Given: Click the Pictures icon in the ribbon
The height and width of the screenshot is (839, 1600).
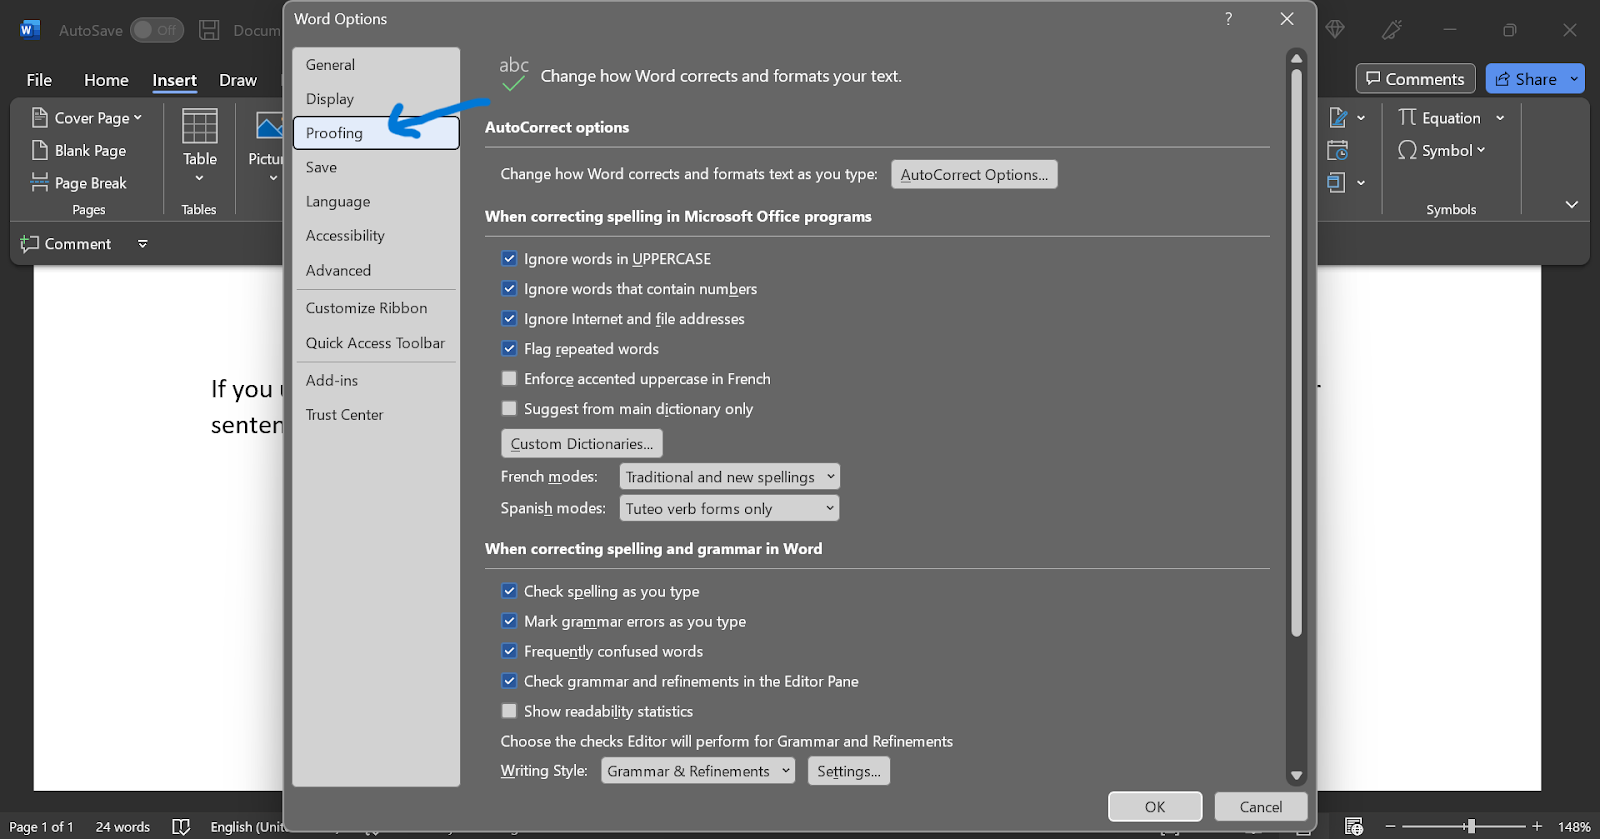Looking at the screenshot, I should 269,126.
